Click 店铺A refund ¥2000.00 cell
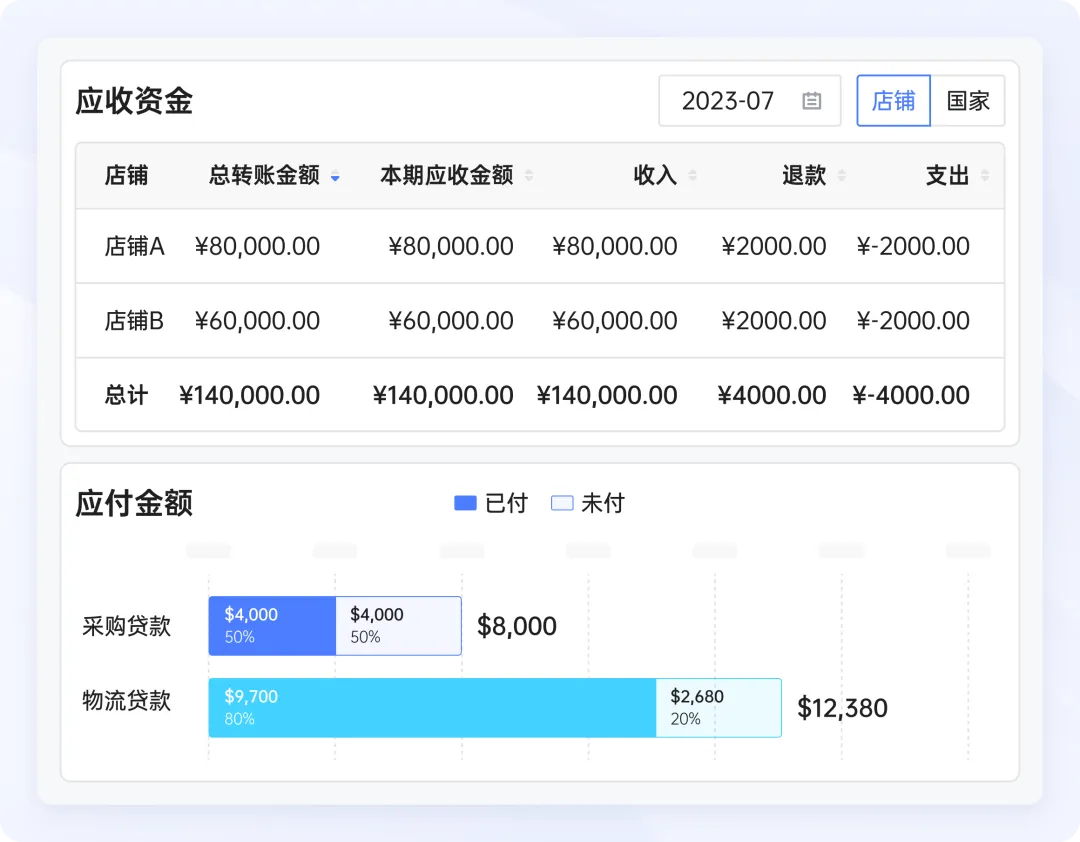The height and width of the screenshot is (842, 1080). tap(773, 246)
